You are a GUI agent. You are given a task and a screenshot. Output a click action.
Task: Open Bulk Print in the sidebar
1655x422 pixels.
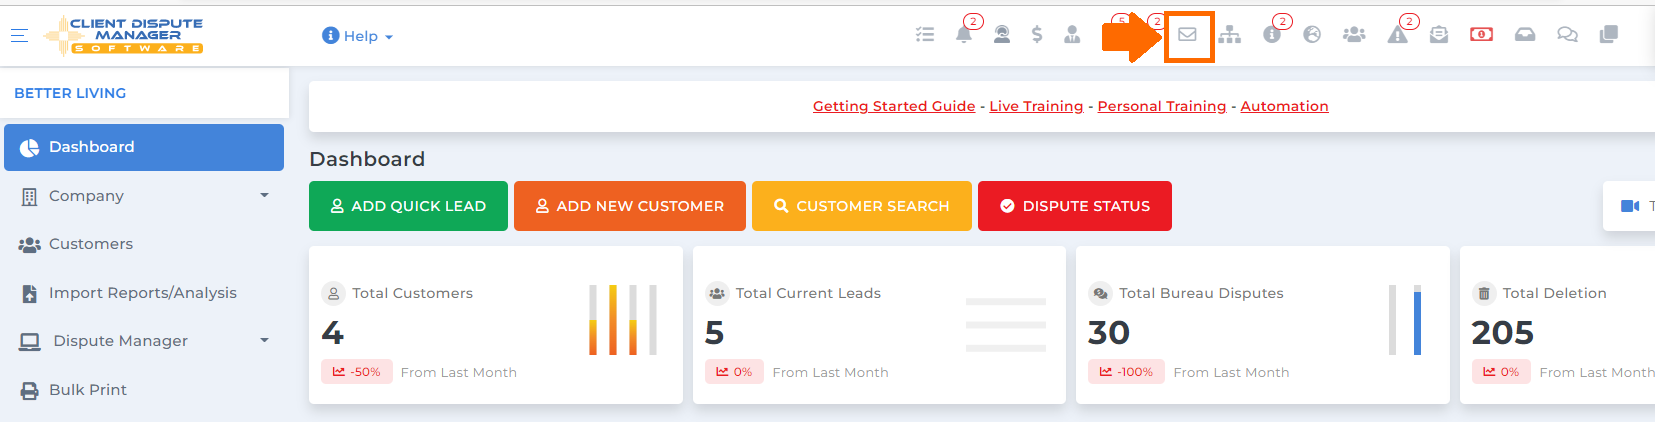(144, 390)
